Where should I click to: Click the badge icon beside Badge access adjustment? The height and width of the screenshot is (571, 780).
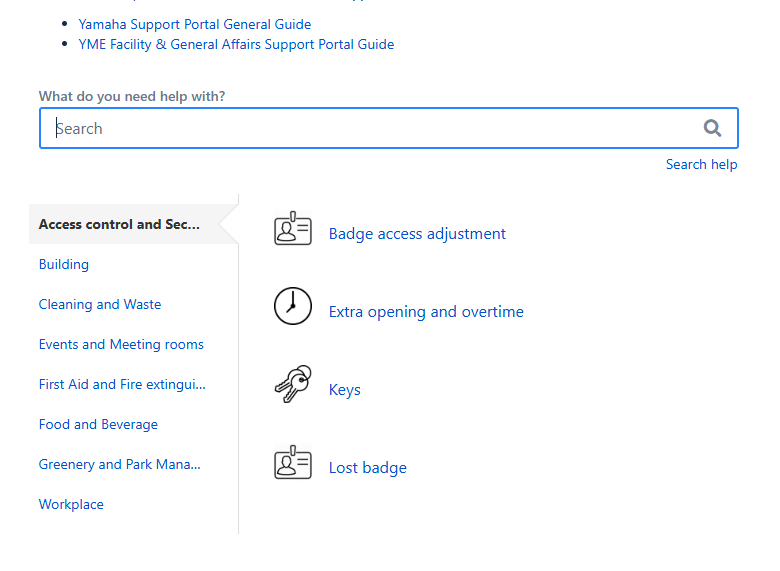click(x=293, y=228)
